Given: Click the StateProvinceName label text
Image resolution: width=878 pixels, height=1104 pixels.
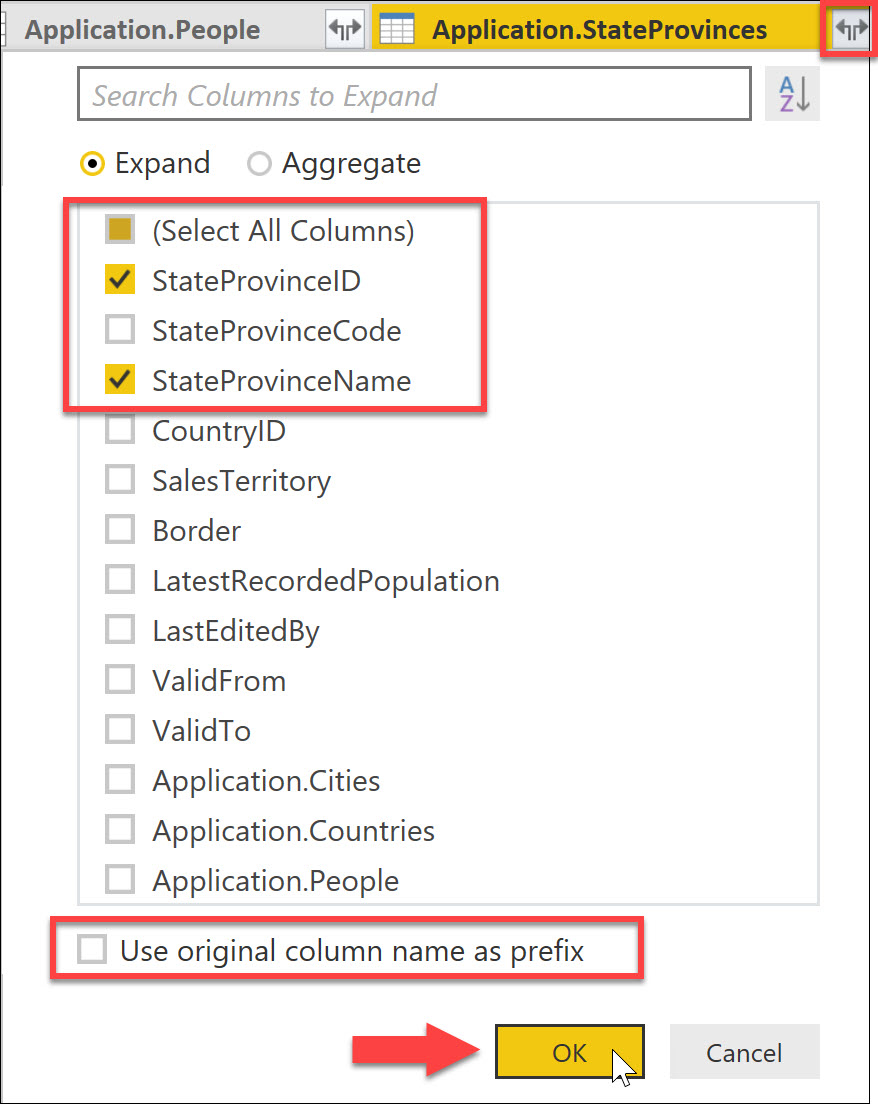Looking at the screenshot, I should click(x=282, y=381).
